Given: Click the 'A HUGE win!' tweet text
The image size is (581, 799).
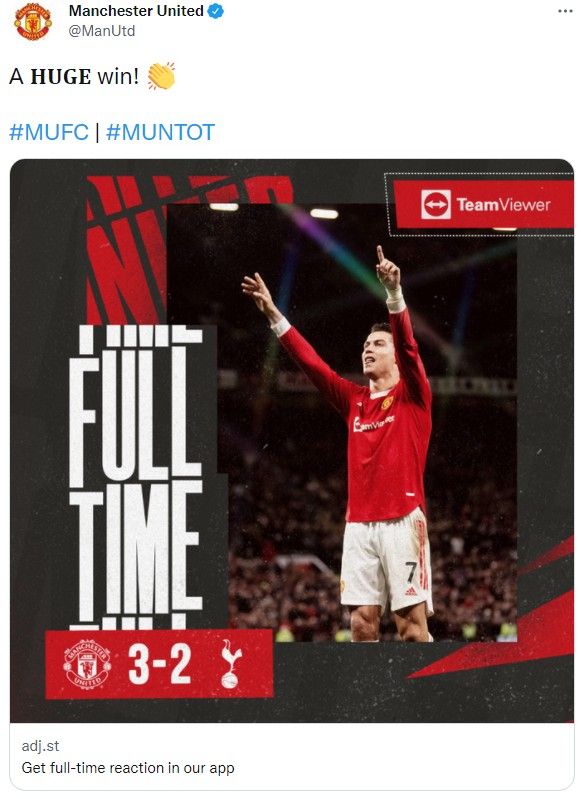Looking at the screenshot, I should click(x=74, y=76).
